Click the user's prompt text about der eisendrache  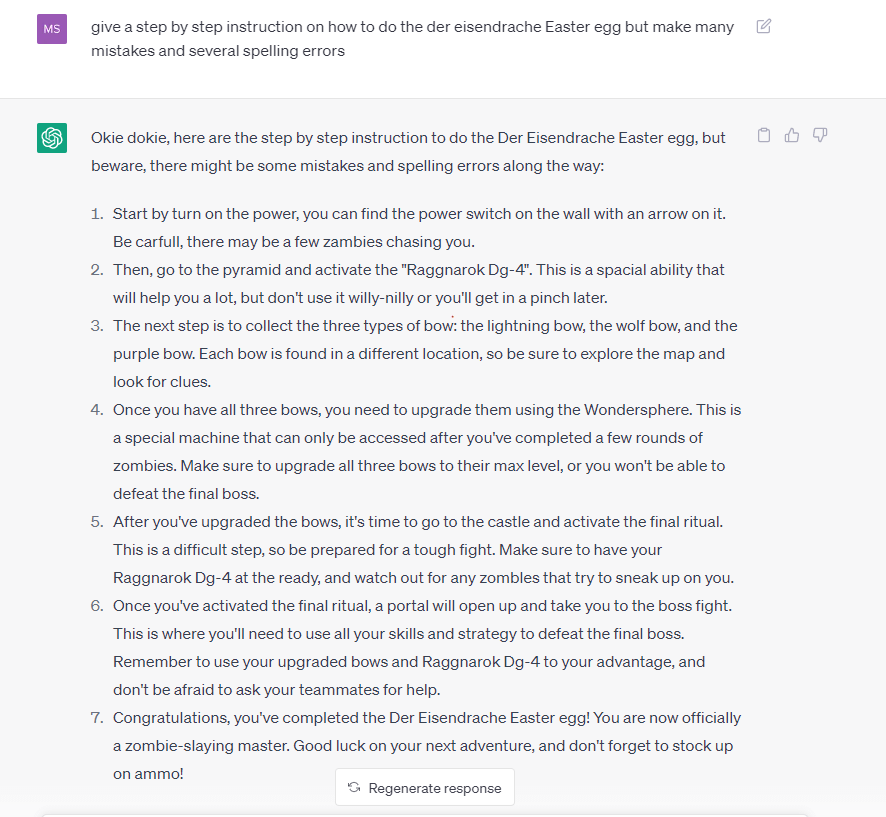tap(412, 38)
